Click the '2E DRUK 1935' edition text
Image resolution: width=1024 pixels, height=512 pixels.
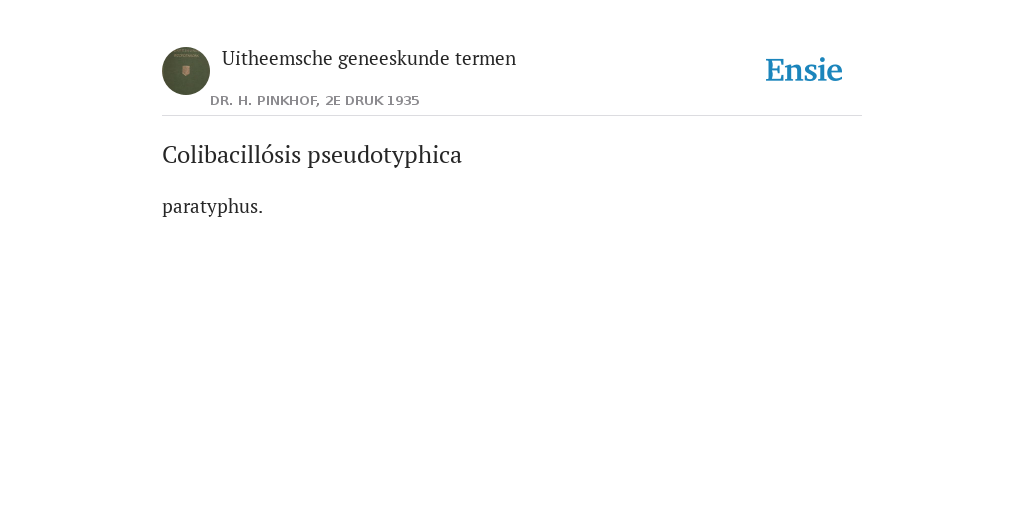coord(372,101)
